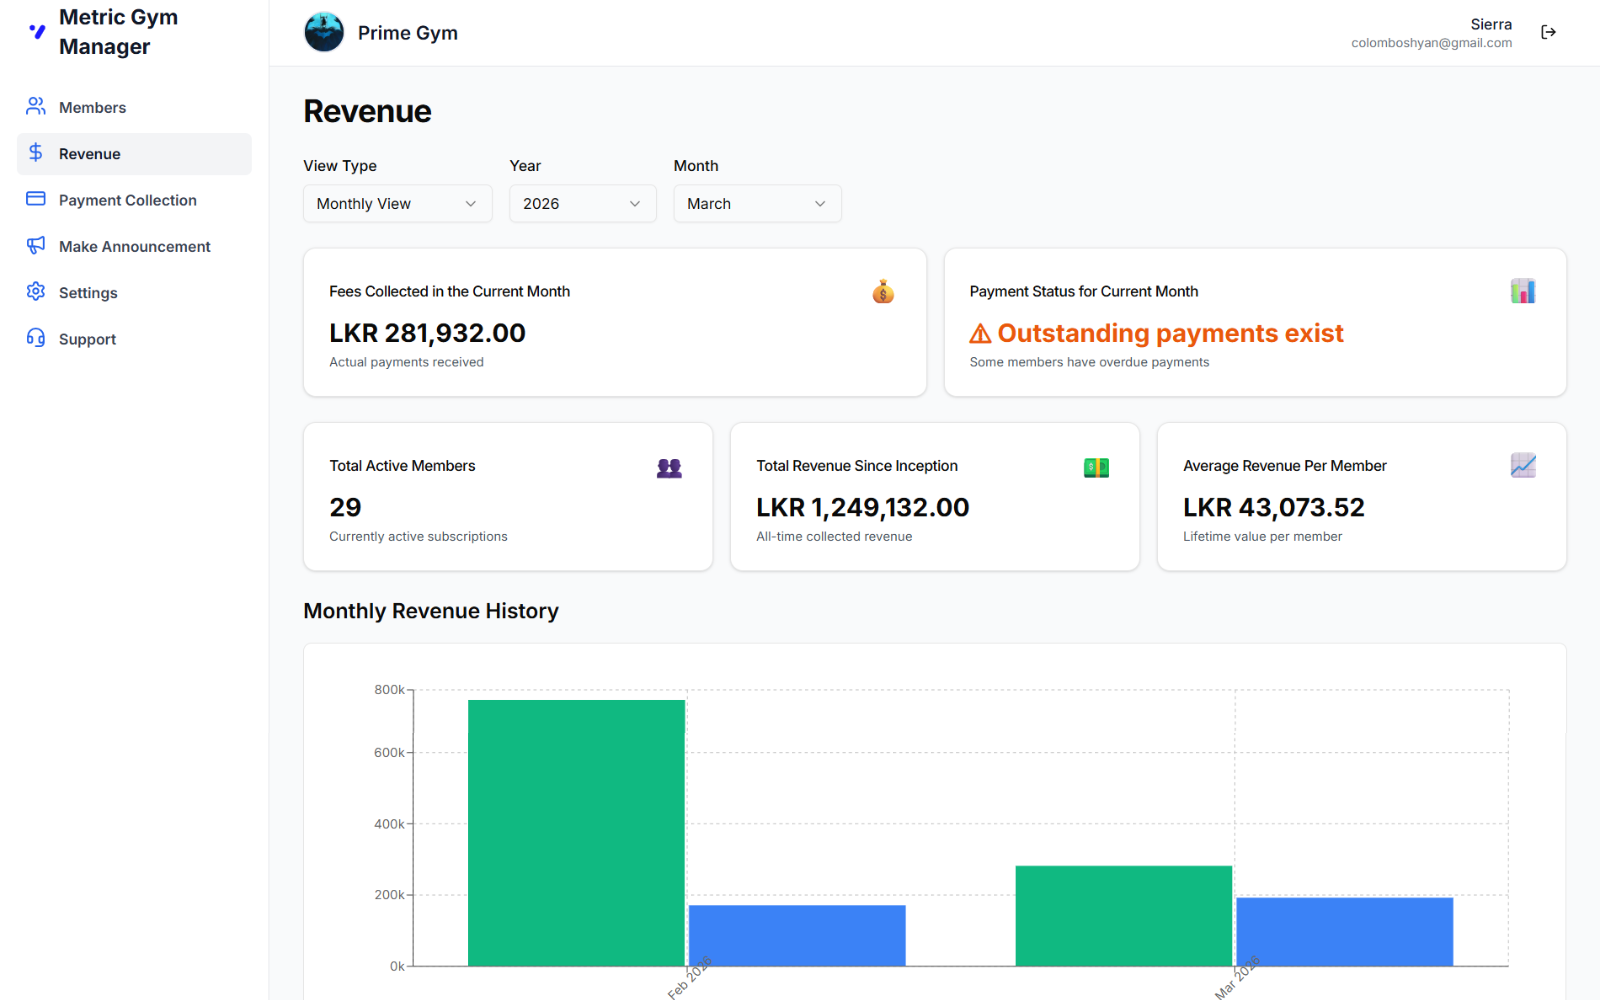The image size is (1600, 1000).
Task: Click the Outstanding payments exist warning
Action: coord(1156,333)
